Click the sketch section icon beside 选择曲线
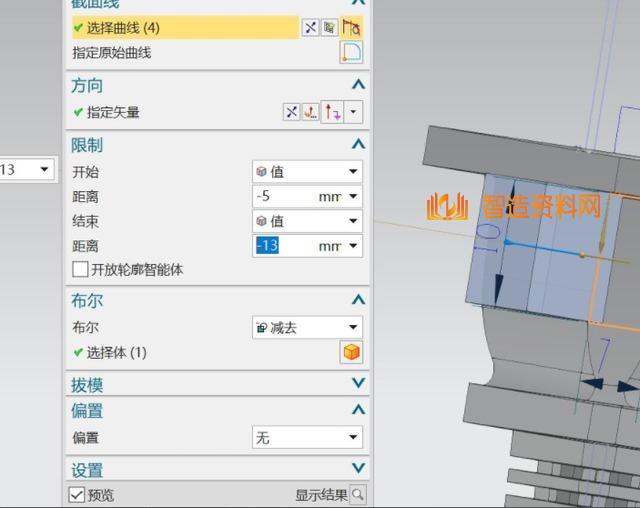 point(310,28)
